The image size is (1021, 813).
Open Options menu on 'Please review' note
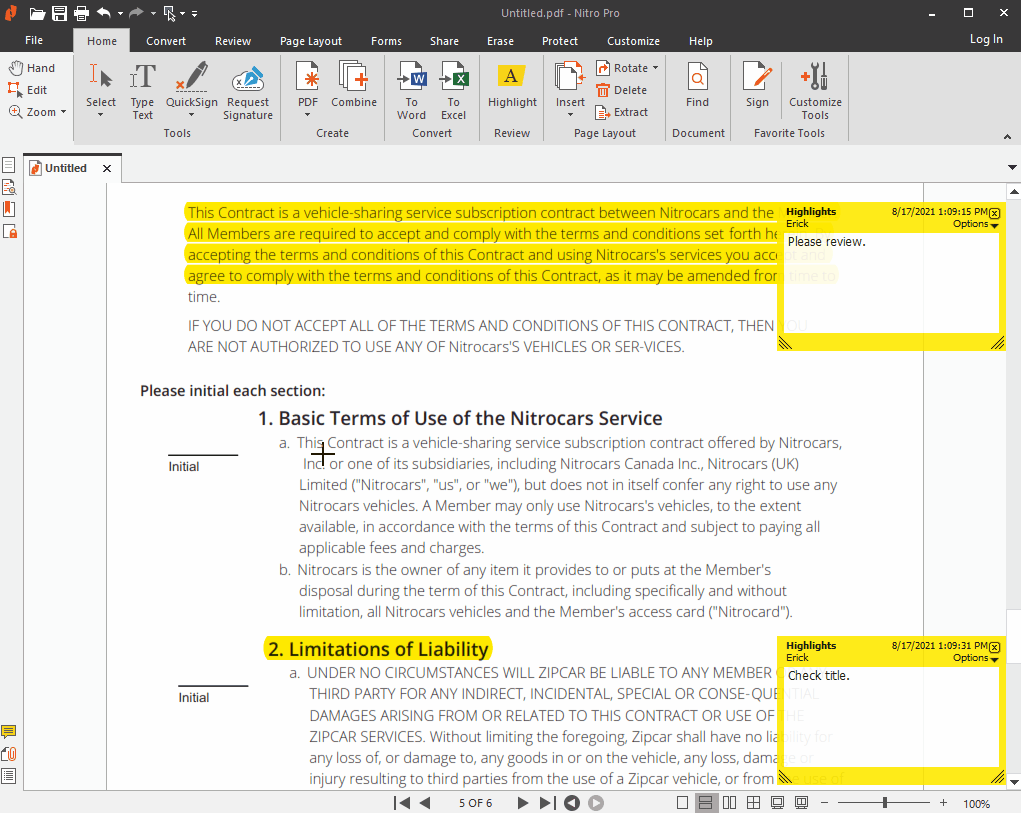(x=975, y=224)
